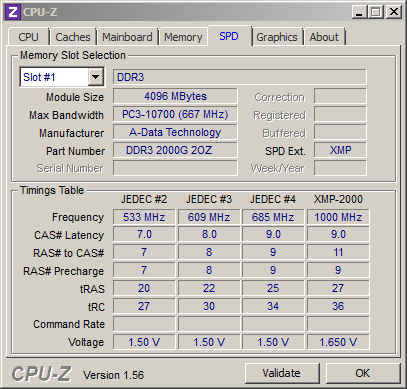Open the Mainboard tab
This screenshot has height=389, width=407.
127,37
